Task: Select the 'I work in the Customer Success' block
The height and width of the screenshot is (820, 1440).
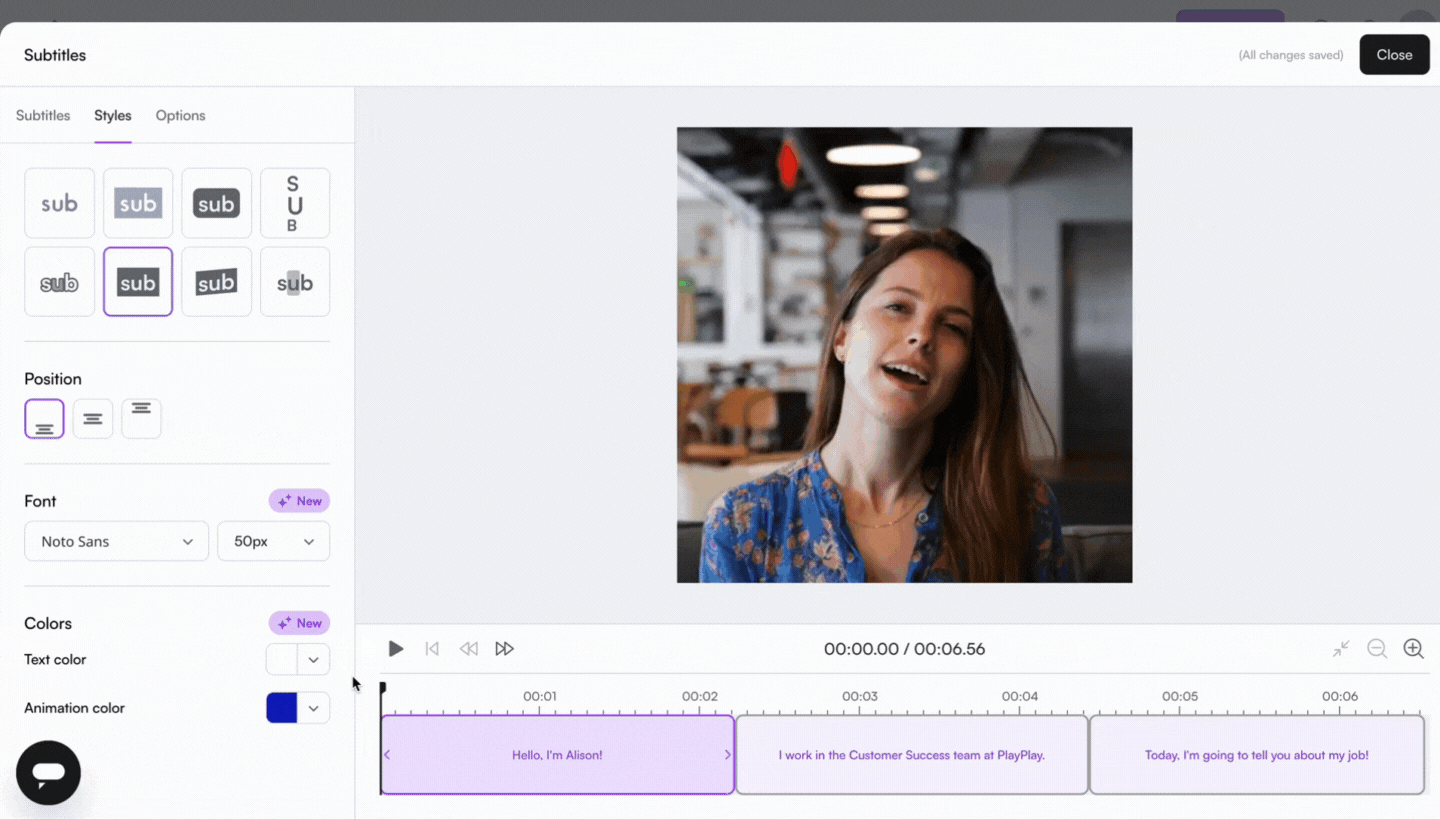Action: (x=912, y=755)
